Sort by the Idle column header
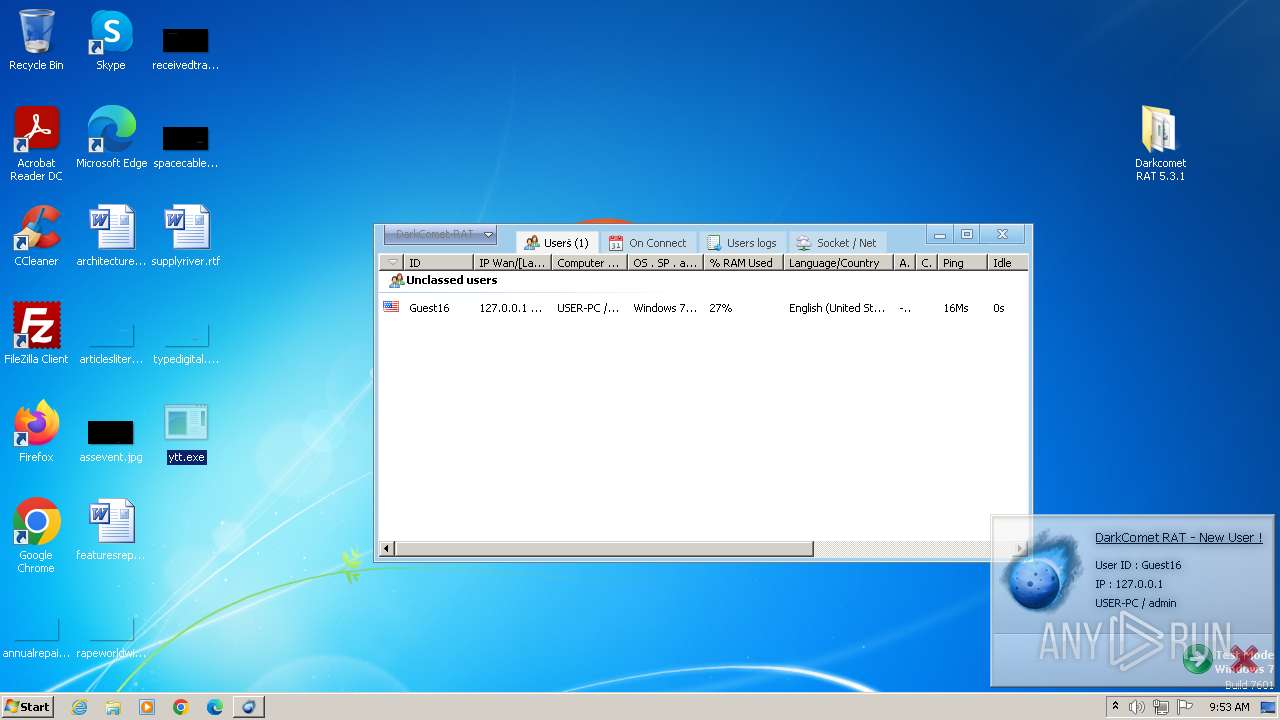The height and width of the screenshot is (720, 1280). (1007, 263)
